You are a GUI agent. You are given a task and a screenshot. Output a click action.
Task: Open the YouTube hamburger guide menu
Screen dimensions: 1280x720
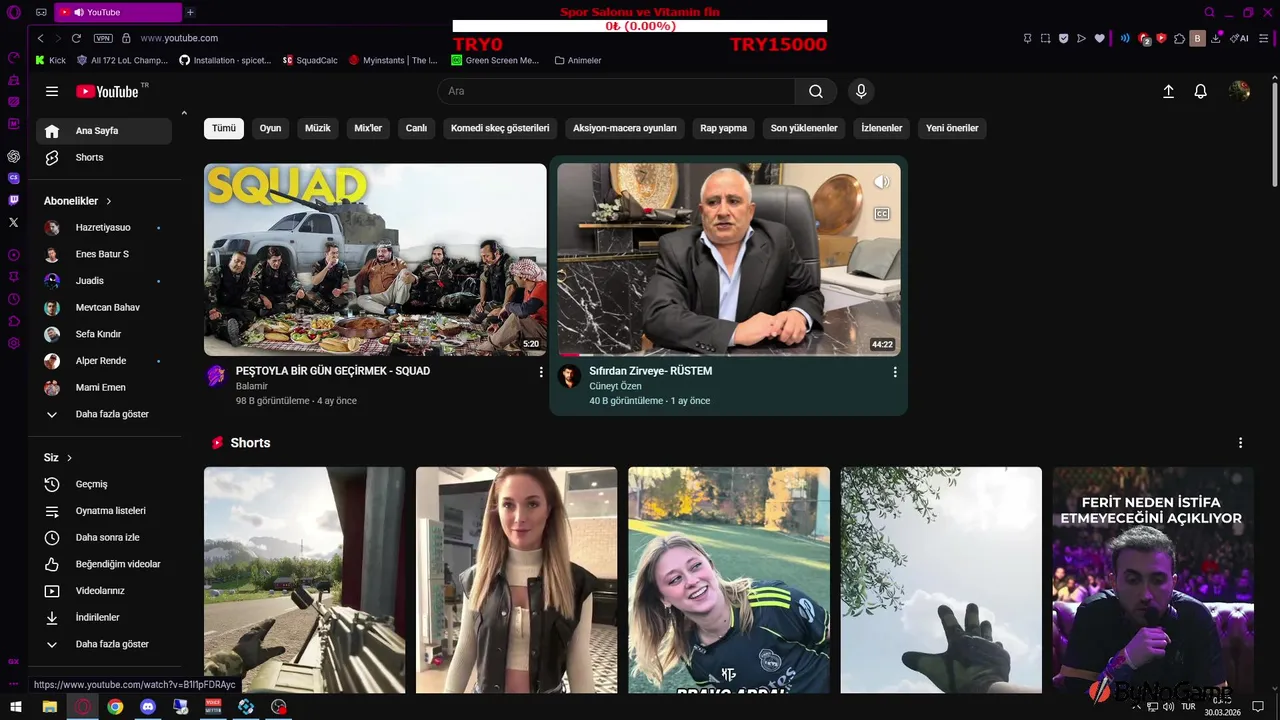pos(52,91)
